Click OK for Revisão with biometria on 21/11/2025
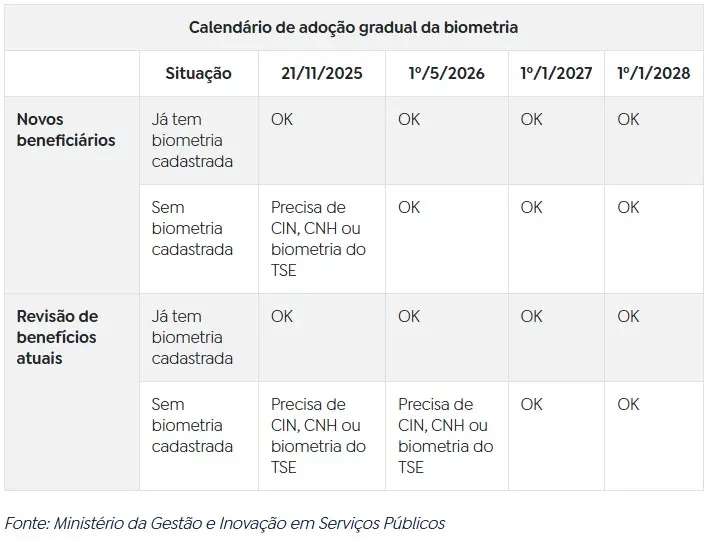 (282, 316)
